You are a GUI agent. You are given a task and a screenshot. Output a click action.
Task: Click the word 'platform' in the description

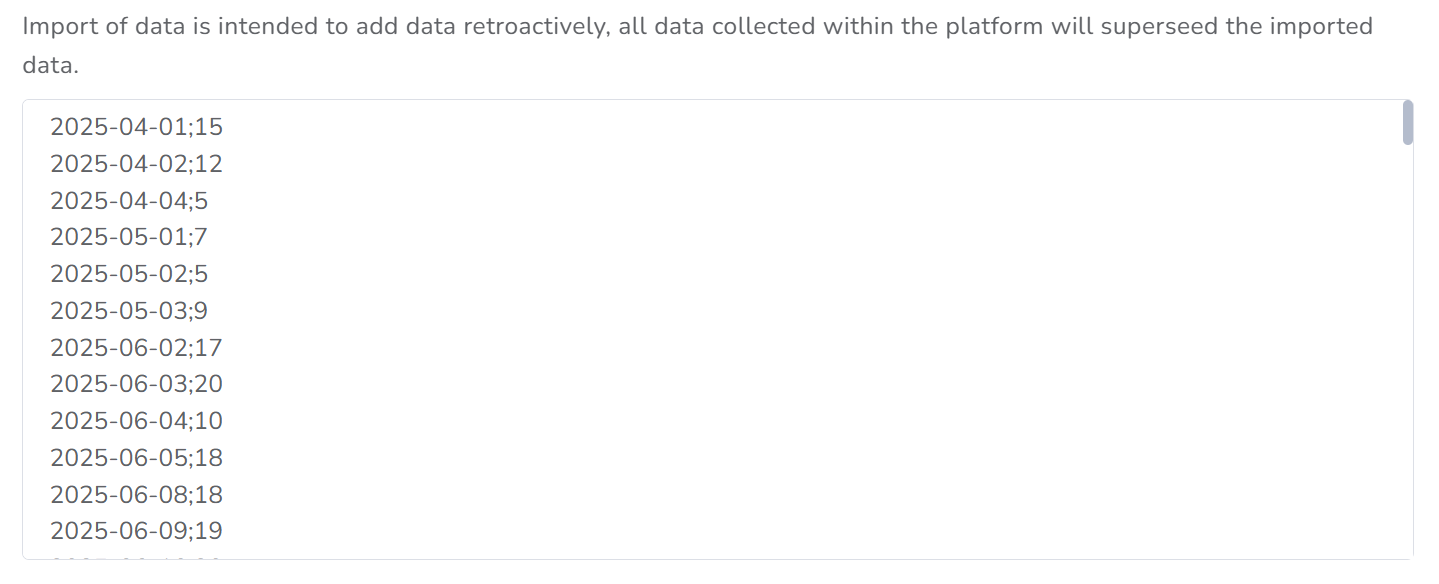tap(988, 26)
